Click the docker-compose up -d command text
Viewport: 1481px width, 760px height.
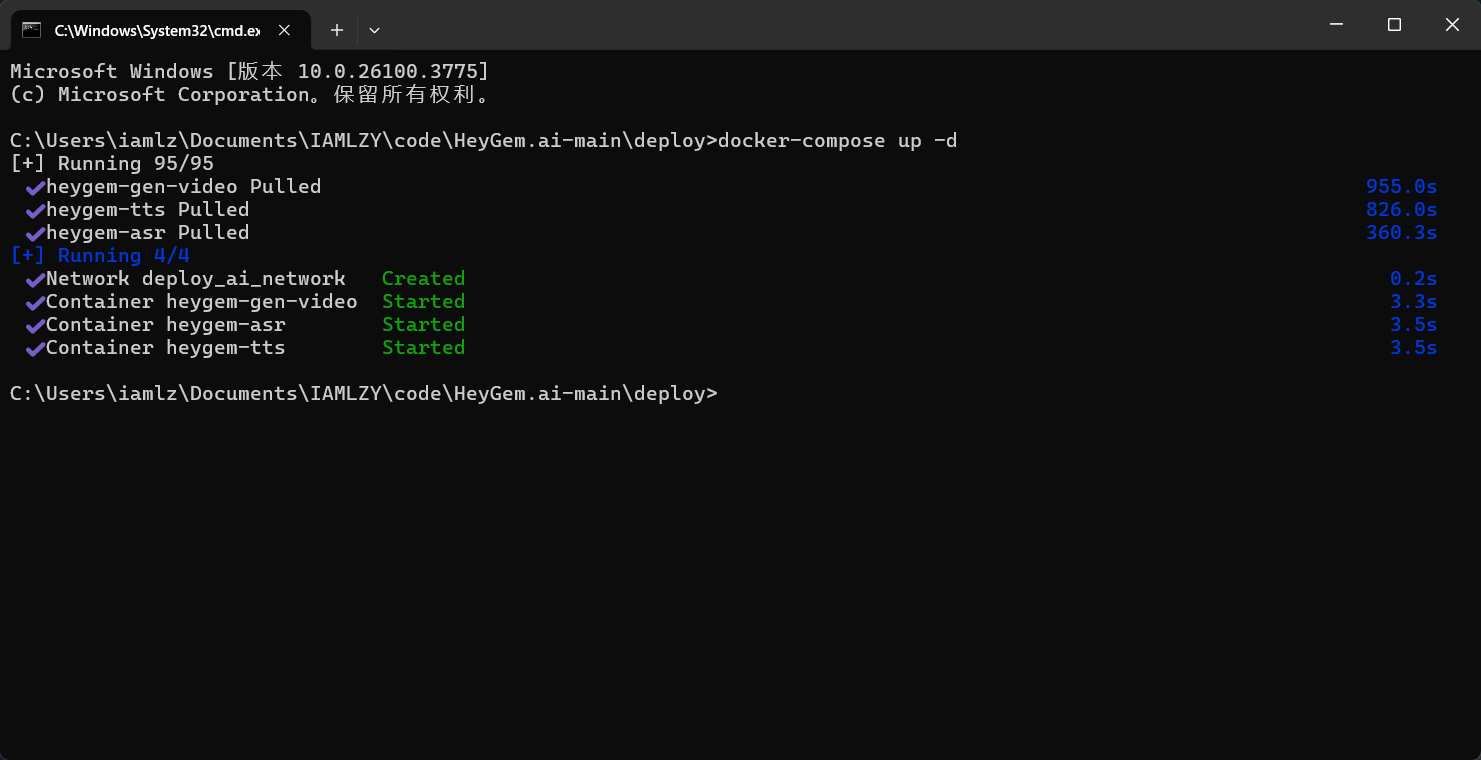click(838, 140)
